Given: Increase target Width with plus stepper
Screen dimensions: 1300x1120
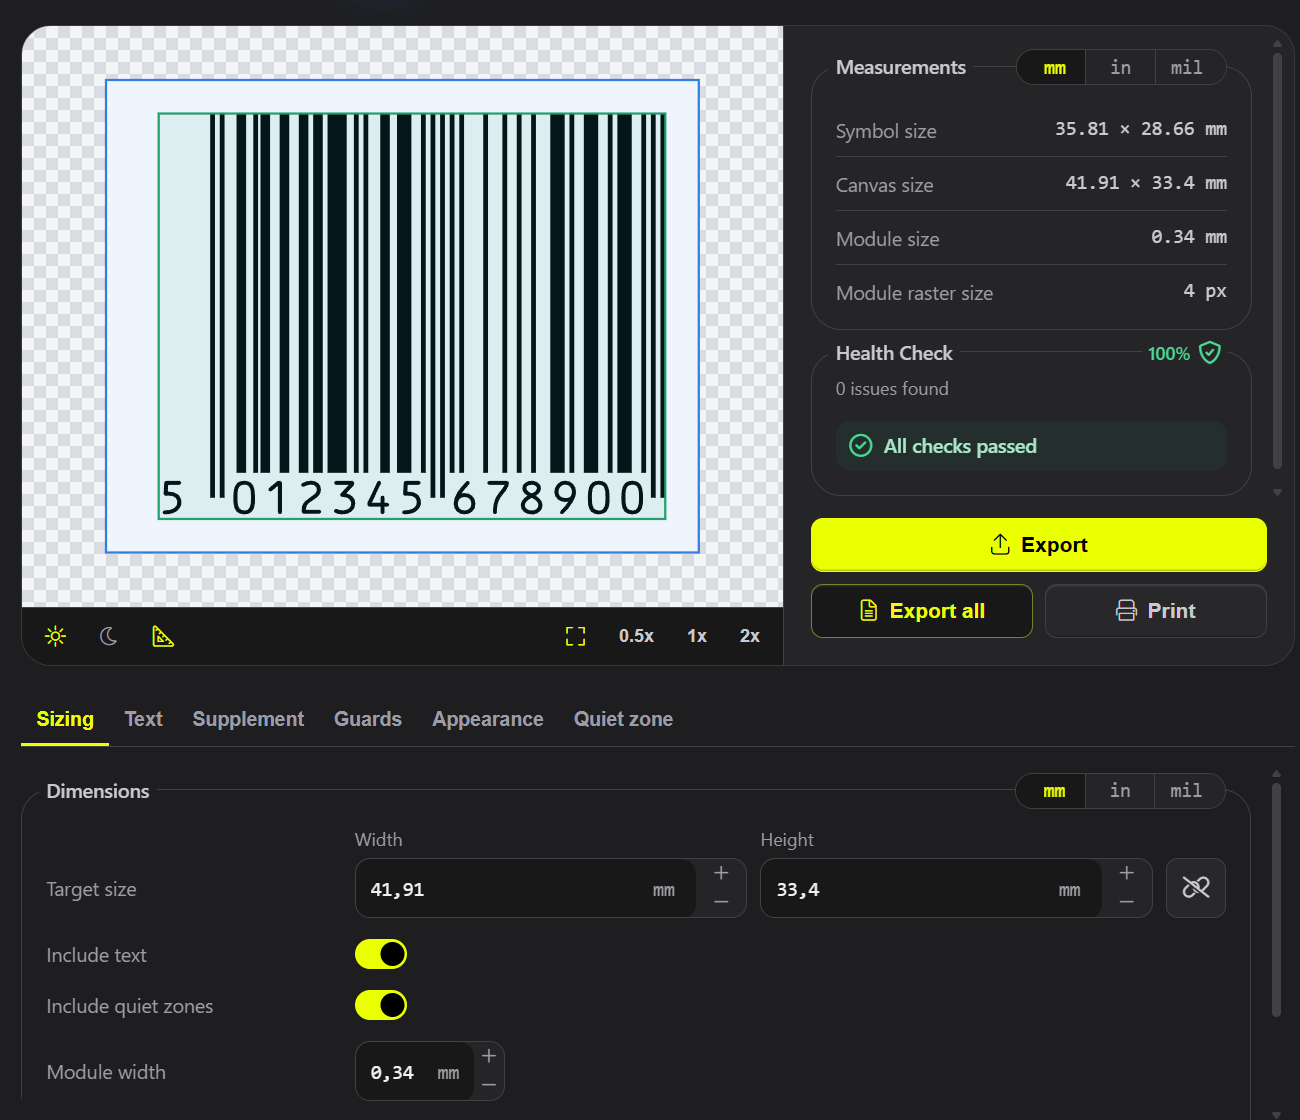Looking at the screenshot, I should click(721, 873).
